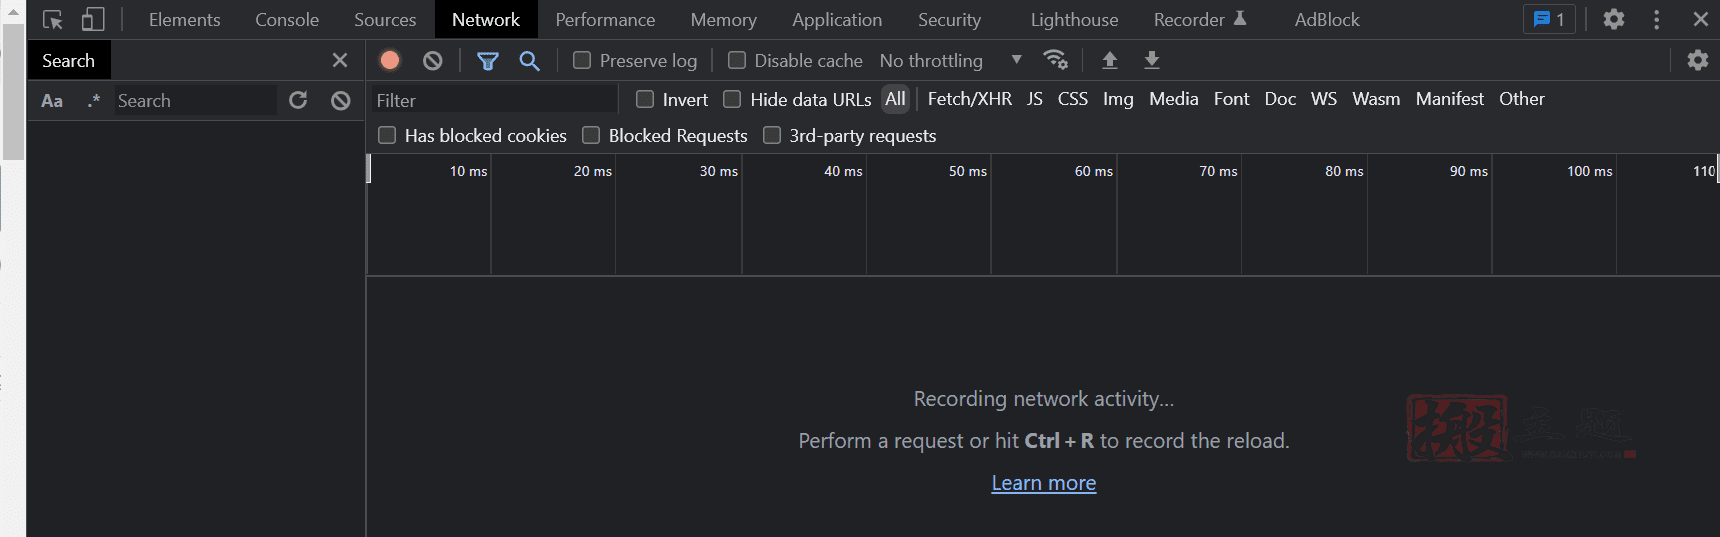Screen dimensions: 1720x537
Task: Click the inspect element picker icon
Action: 53,19
